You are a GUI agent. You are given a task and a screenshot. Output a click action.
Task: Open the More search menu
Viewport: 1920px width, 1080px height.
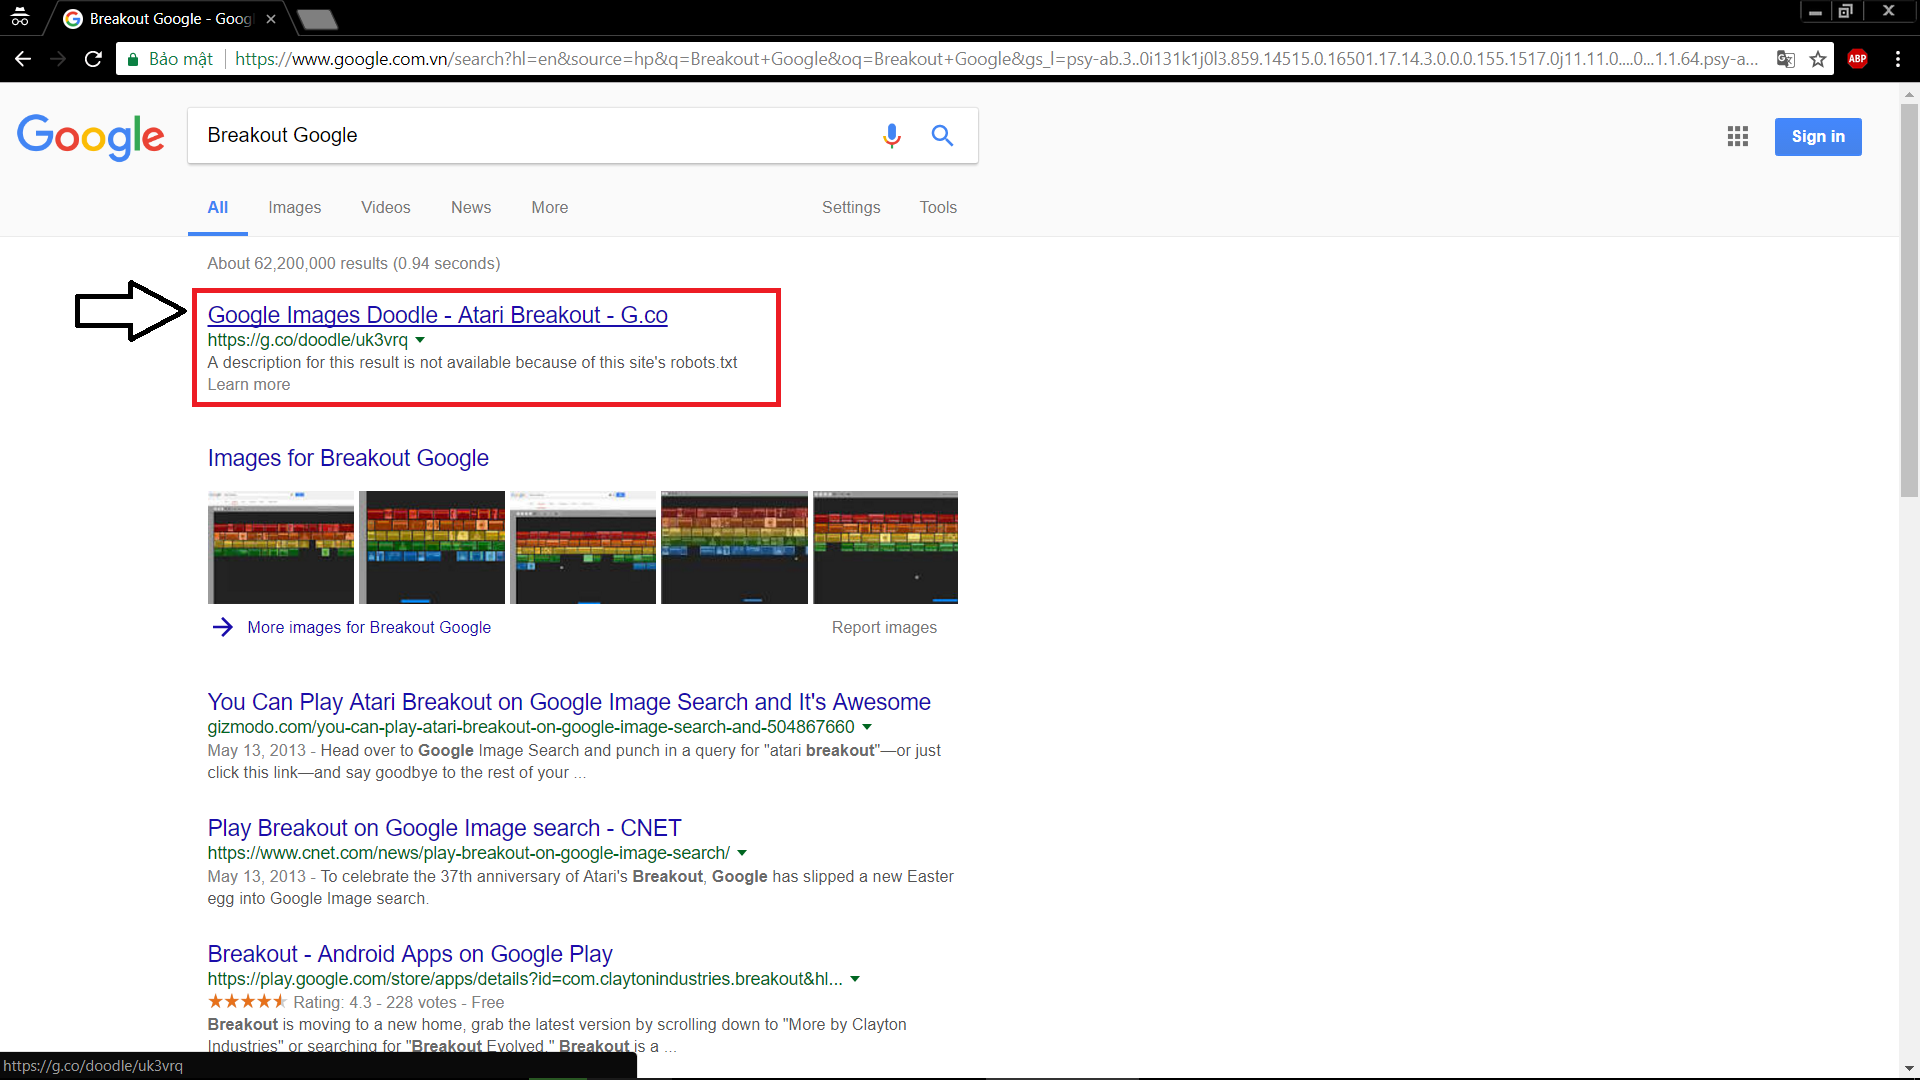pos(549,207)
